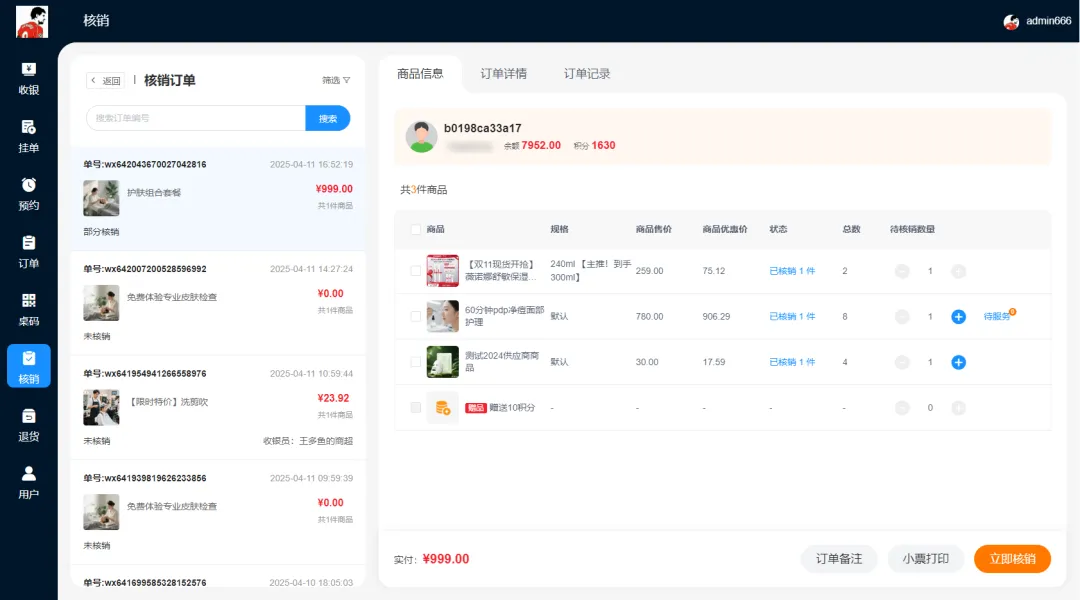The height and width of the screenshot is (600, 1080).
Task: Increase quantity for 测试2024供应商商品
Action: pos(958,362)
